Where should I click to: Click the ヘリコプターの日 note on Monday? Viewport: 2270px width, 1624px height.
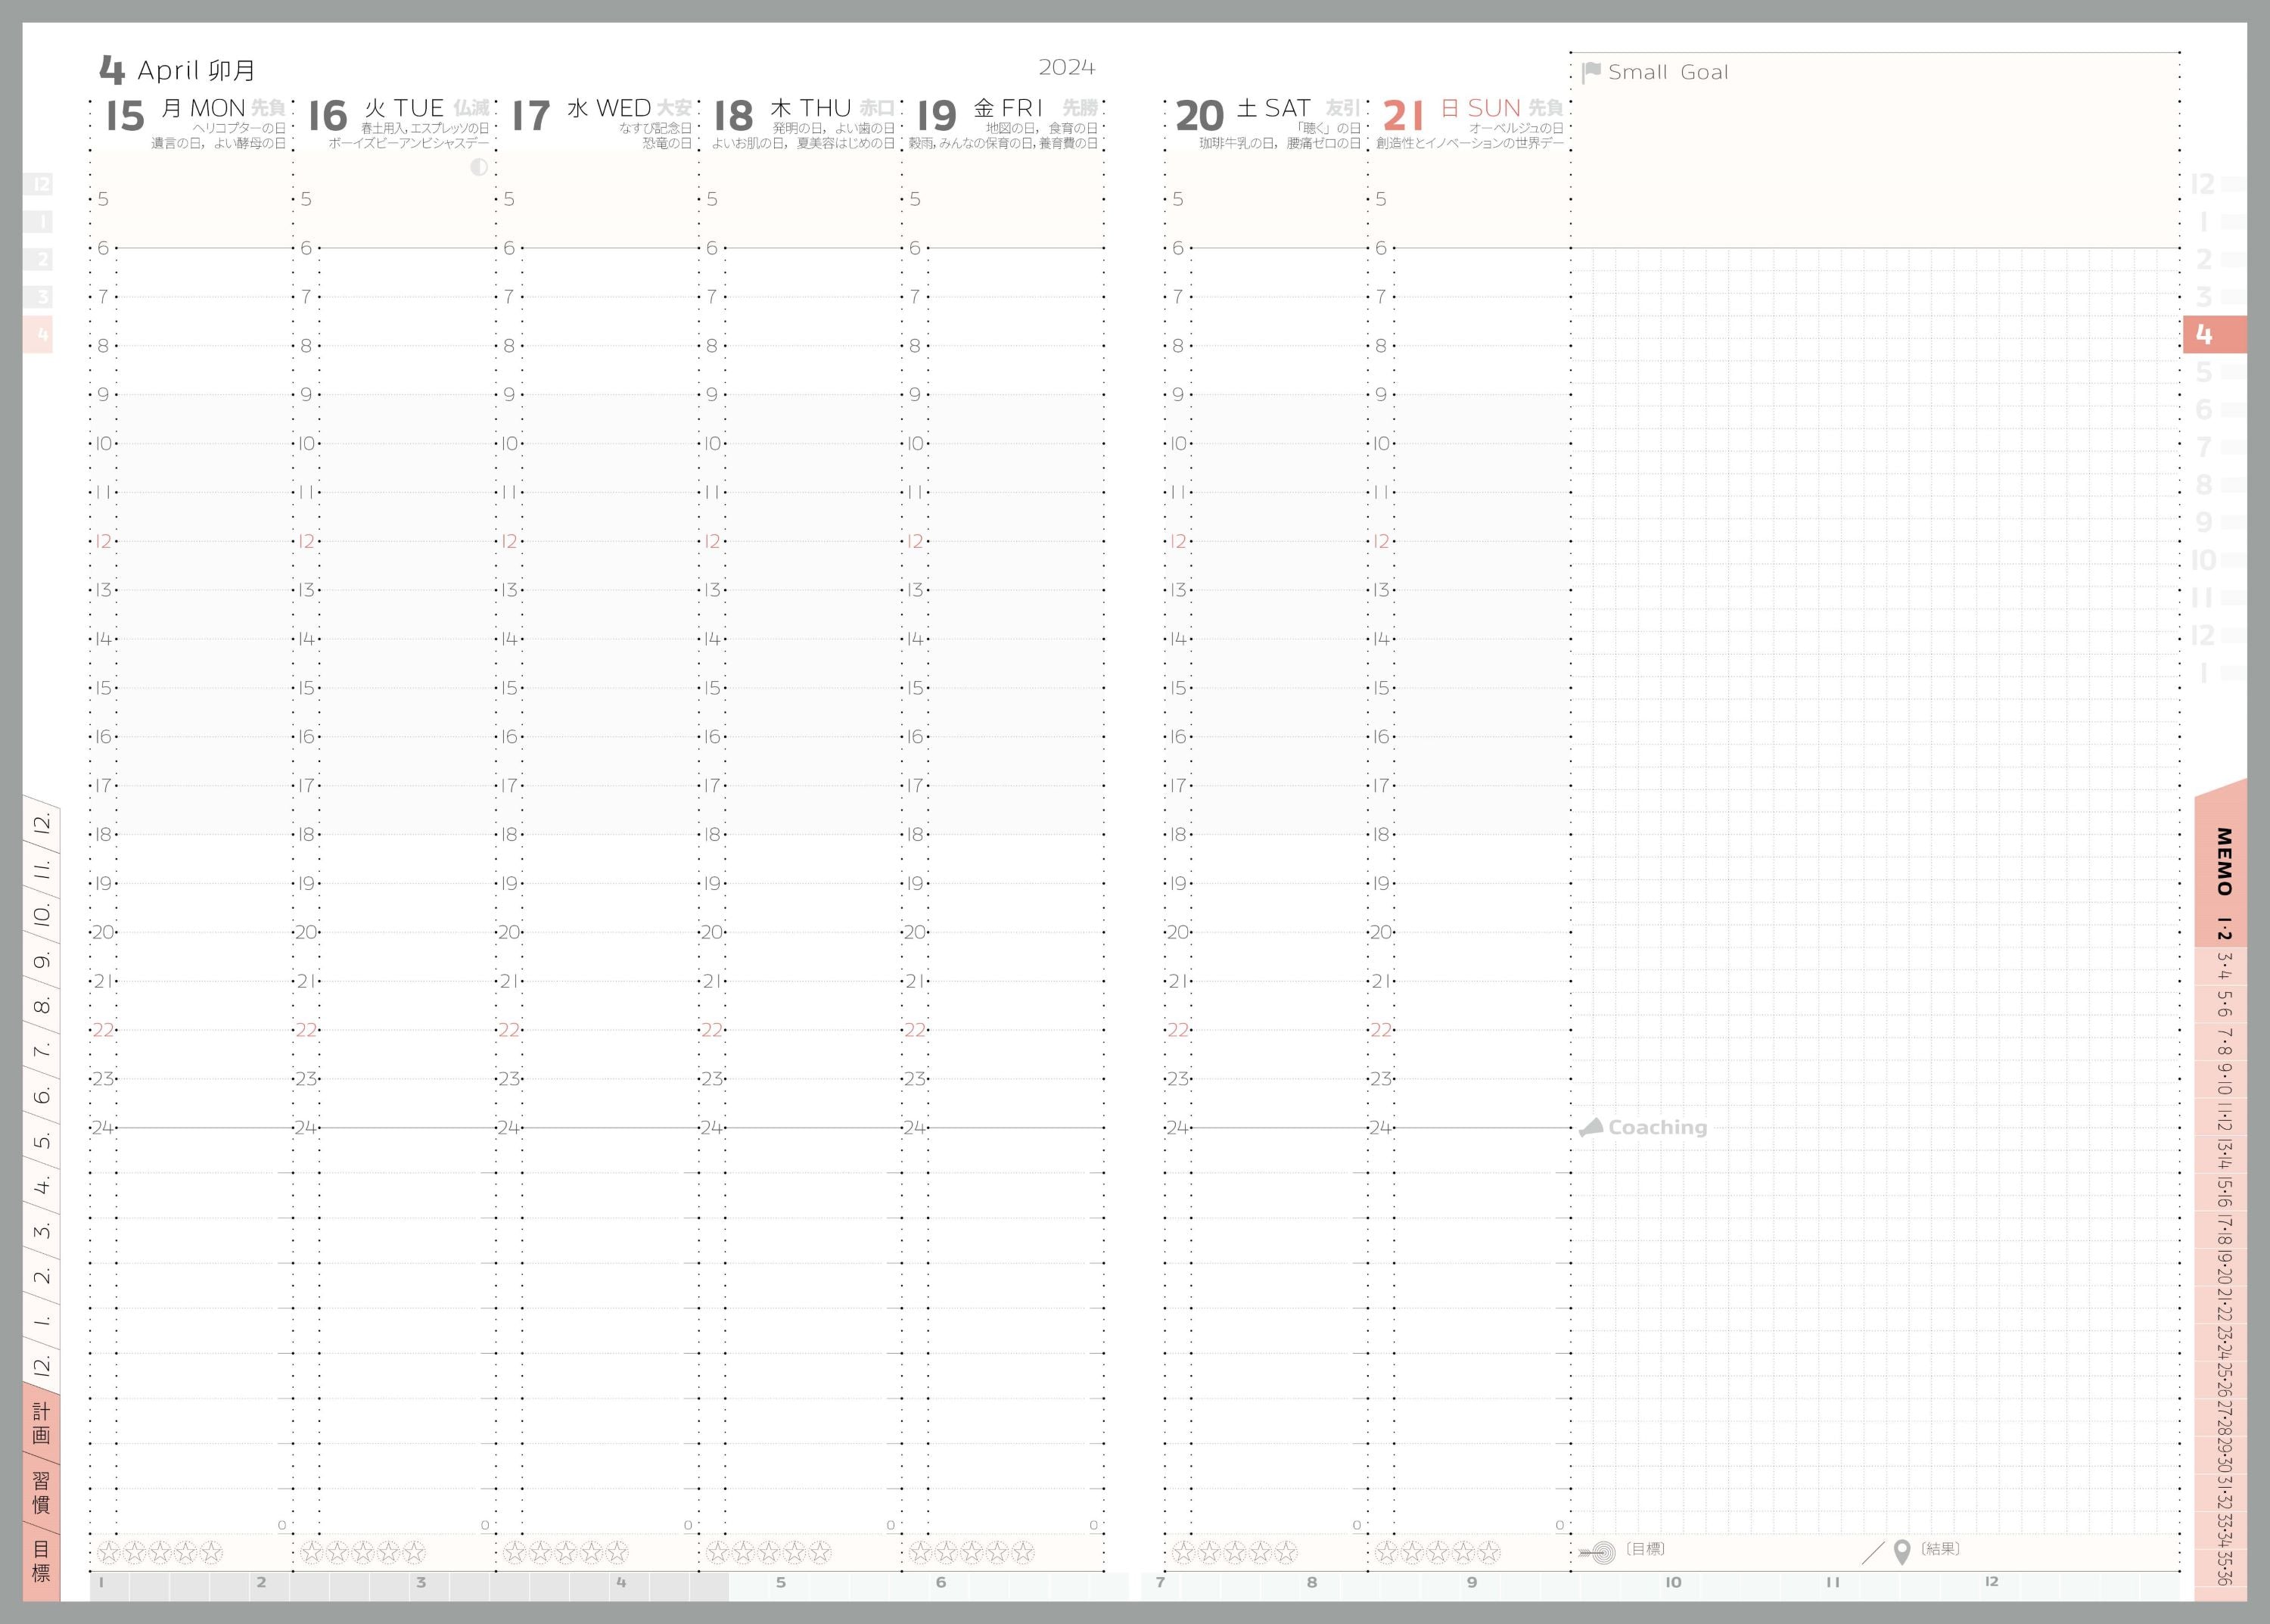point(239,128)
